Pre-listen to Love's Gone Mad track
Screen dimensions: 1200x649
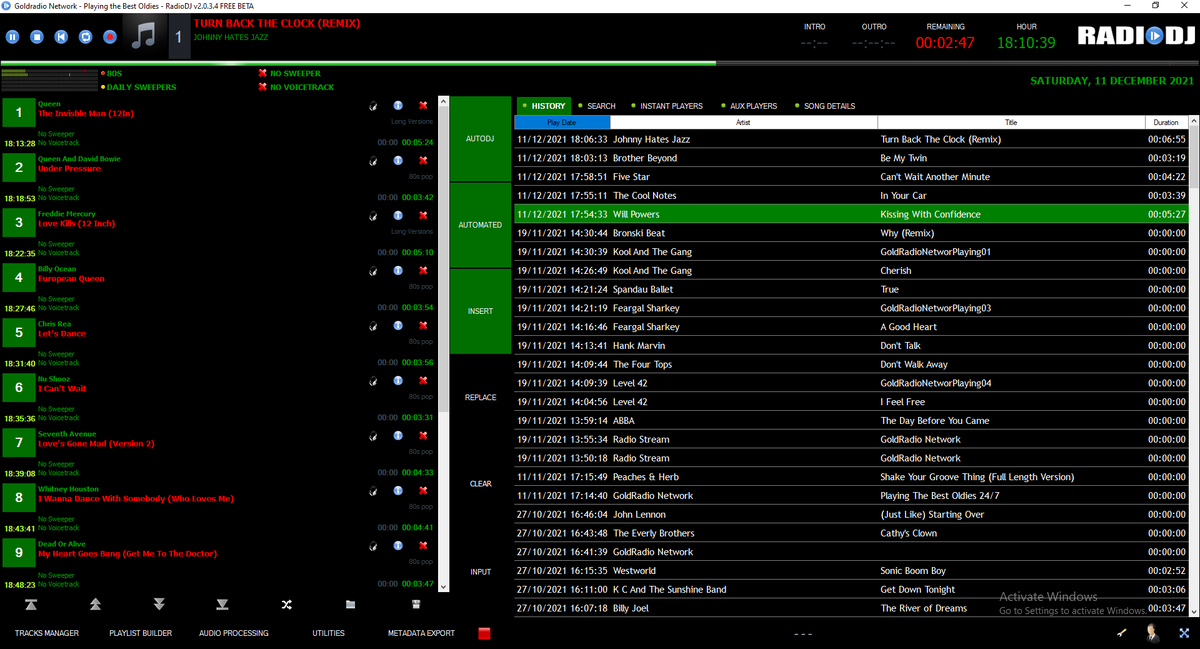373,435
